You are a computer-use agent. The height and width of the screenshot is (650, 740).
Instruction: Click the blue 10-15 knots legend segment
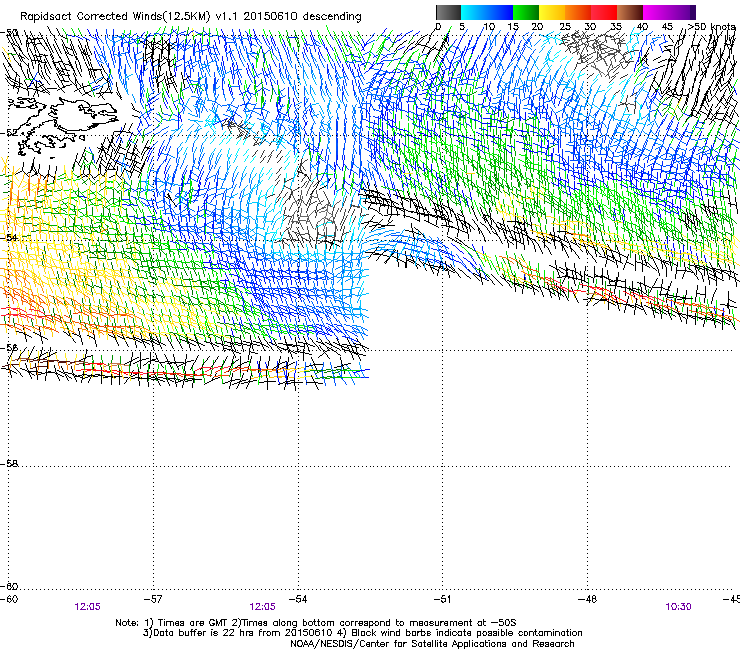click(500, 12)
